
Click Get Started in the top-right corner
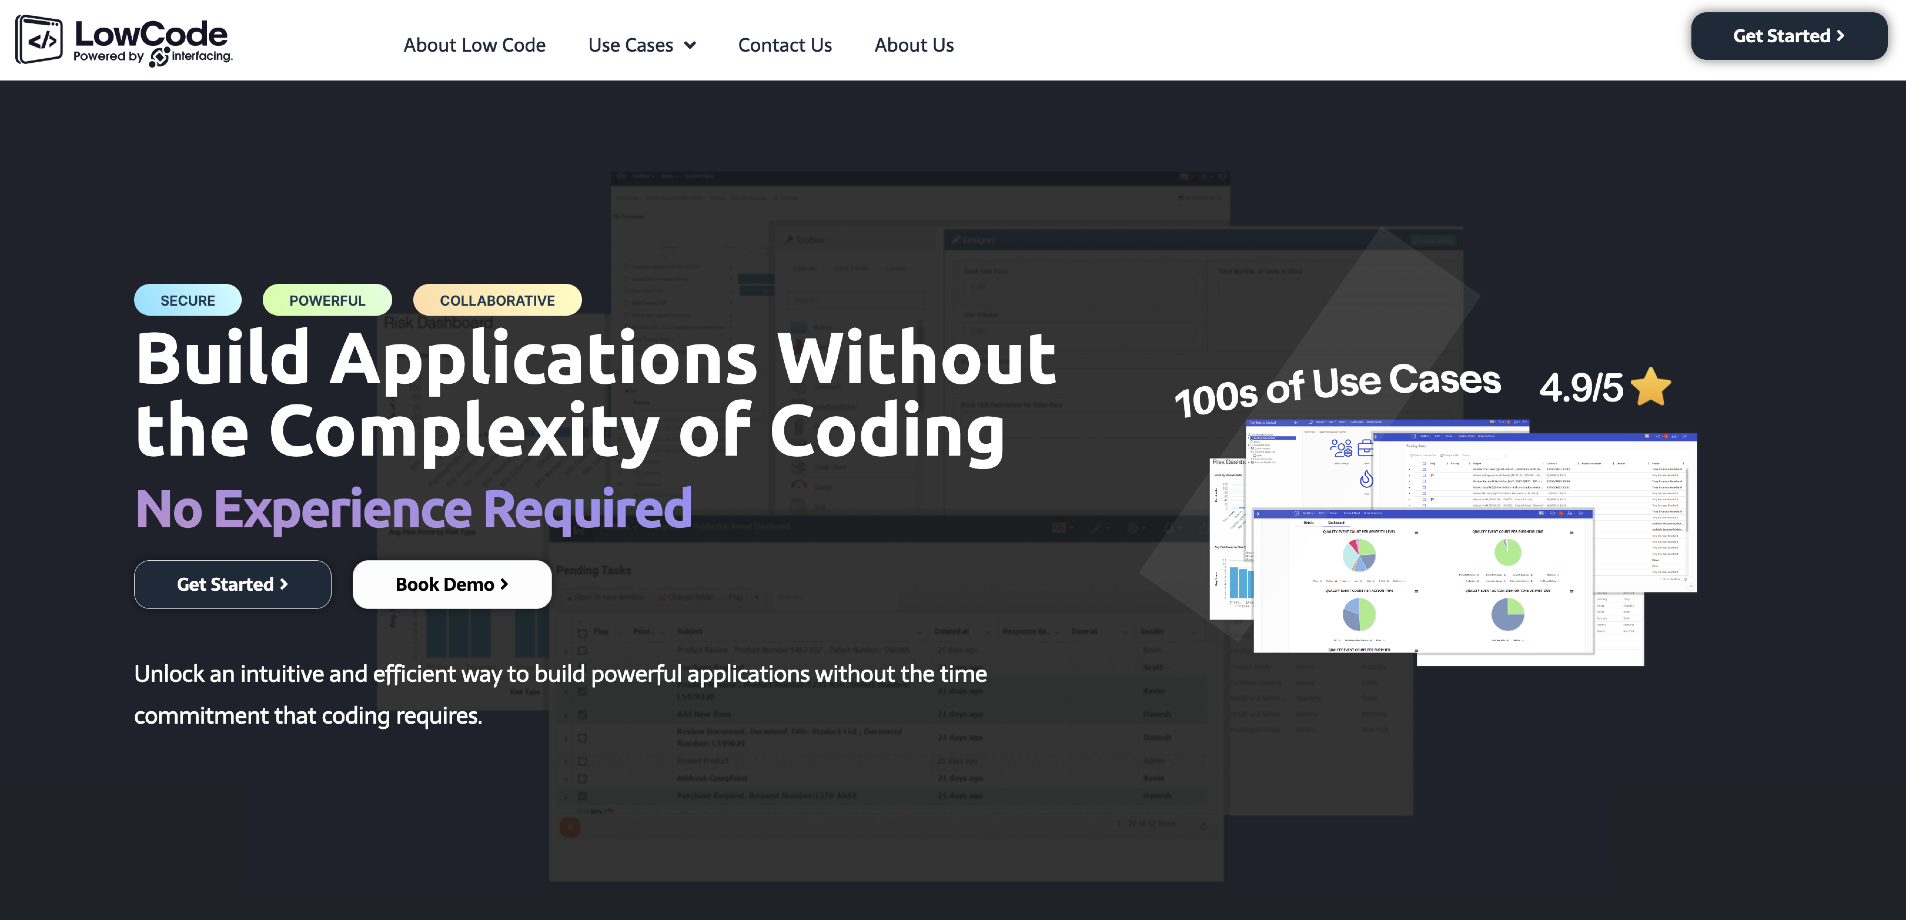coord(1788,35)
